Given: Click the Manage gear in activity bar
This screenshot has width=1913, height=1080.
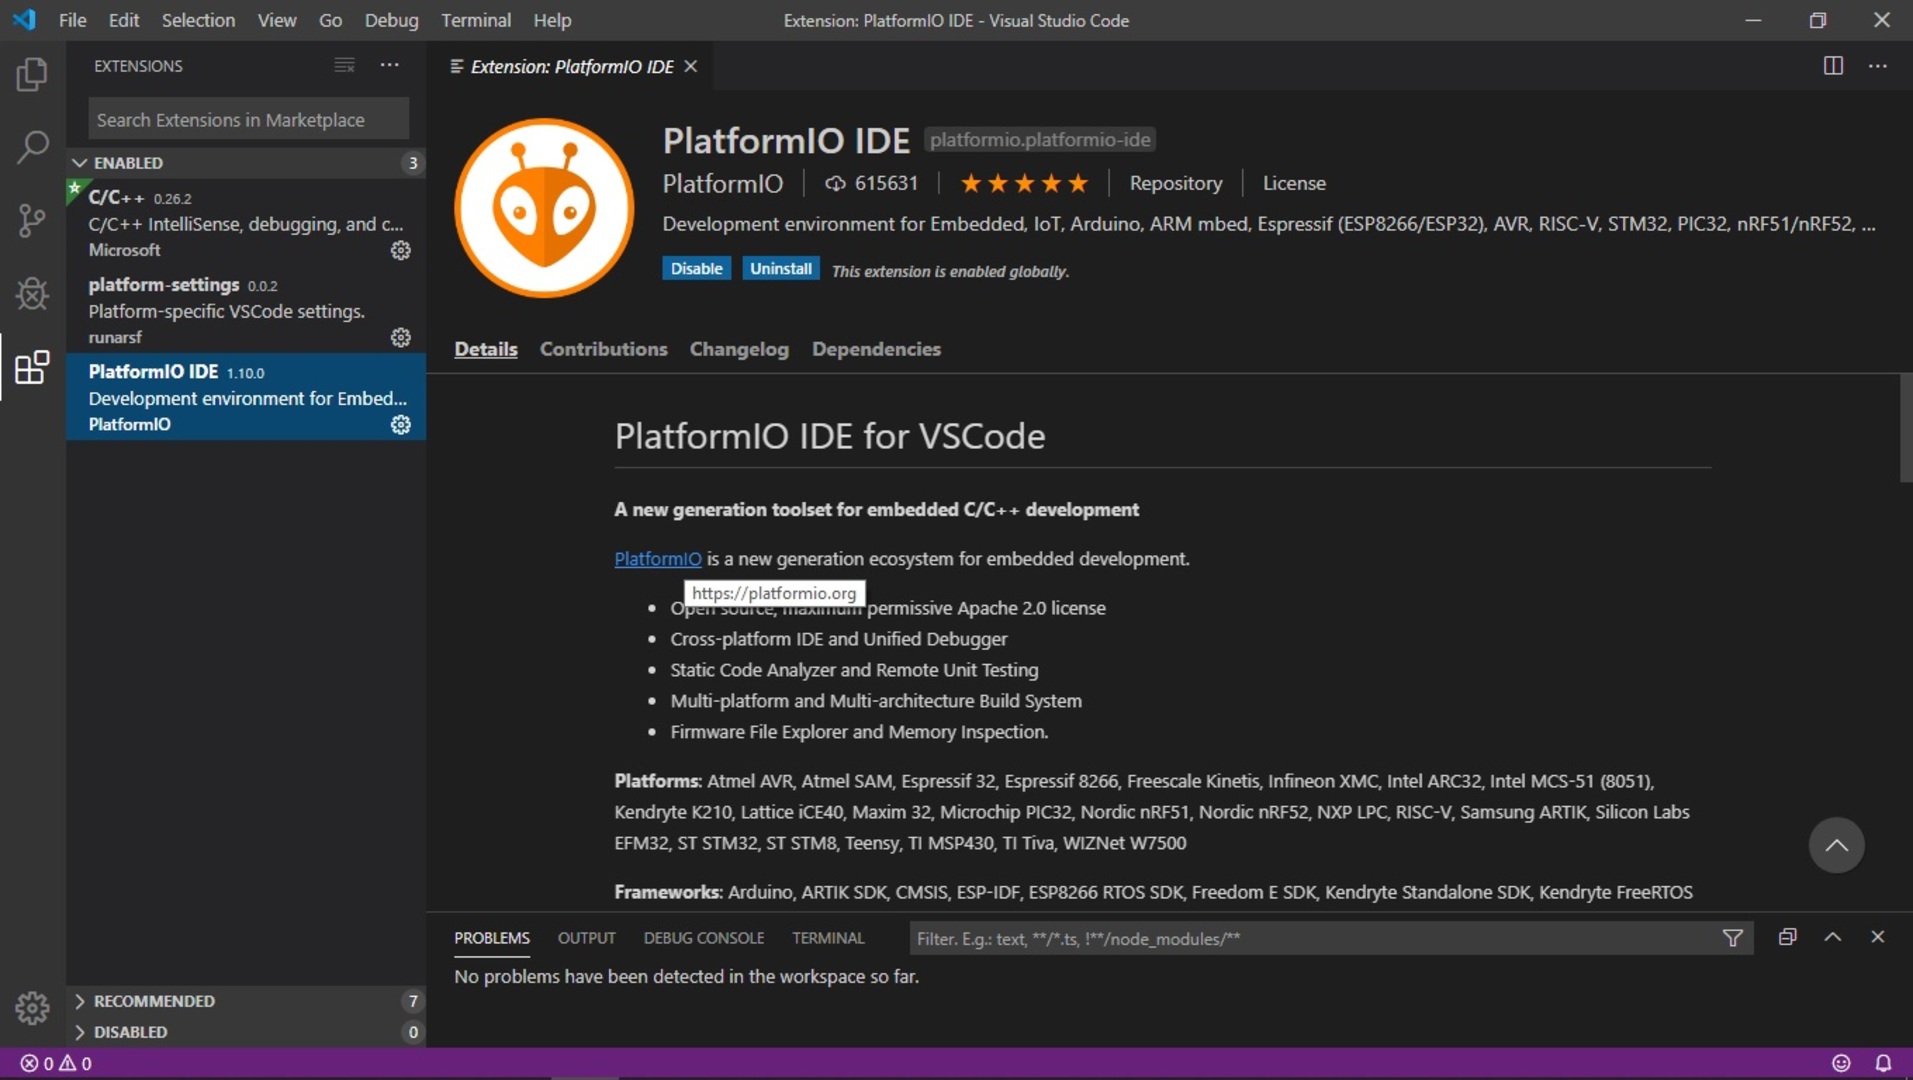Looking at the screenshot, I should 32,1008.
